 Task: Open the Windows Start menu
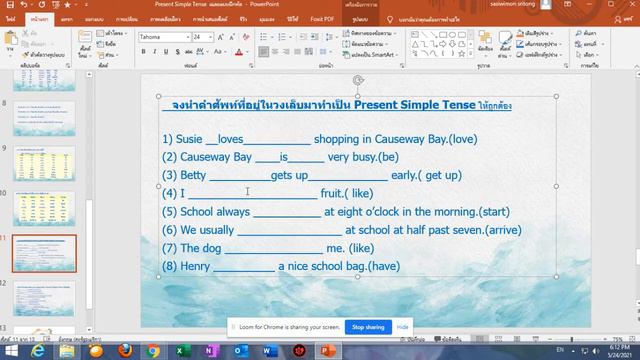click(x=11, y=351)
